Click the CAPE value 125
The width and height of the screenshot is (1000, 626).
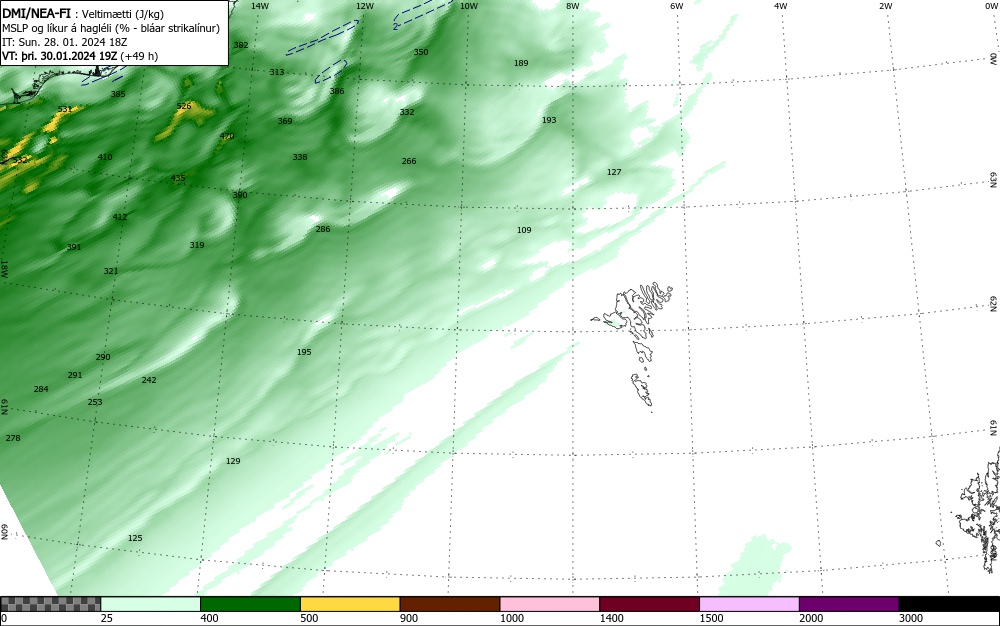(x=135, y=538)
